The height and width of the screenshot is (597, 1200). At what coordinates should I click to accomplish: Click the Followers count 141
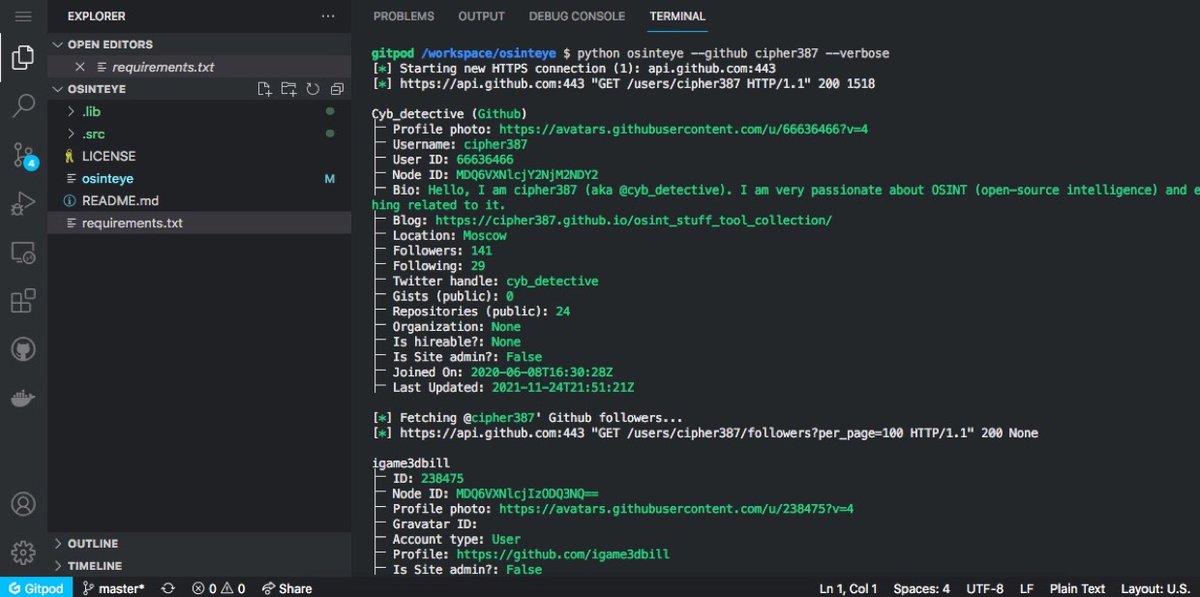click(481, 250)
